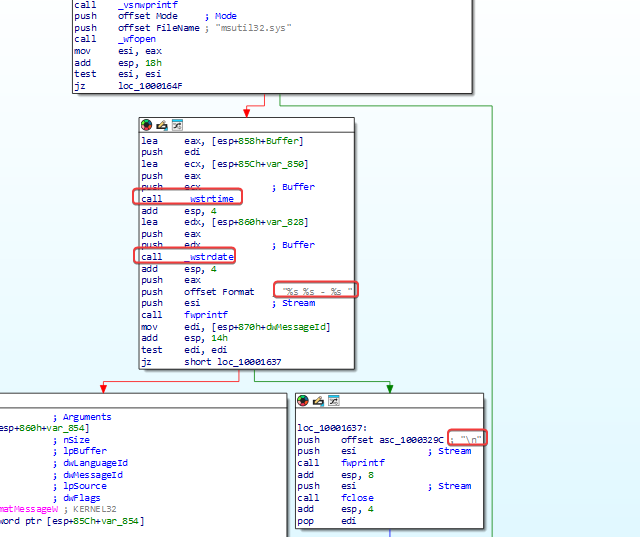Image resolution: width=640 pixels, height=537 pixels.
Task: Select the "msutil32.sys" string comment
Action: point(253,28)
